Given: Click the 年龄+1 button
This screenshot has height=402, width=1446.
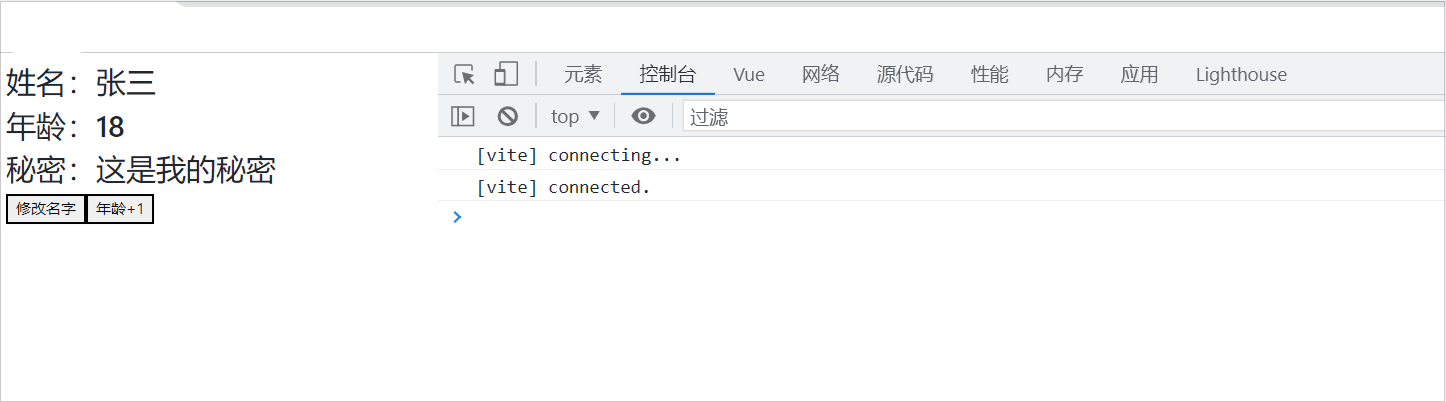Looking at the screenshot, I should click(x=120, y=209).
